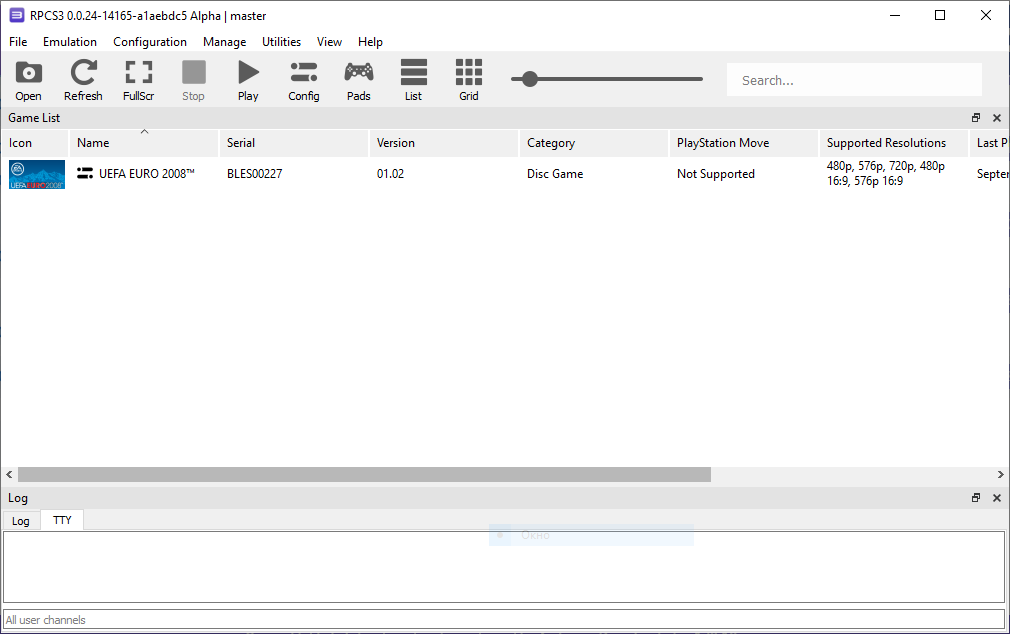The height and width of the screenshot is (634, 1010).
Task: Click the custom config icon beside UEFA EURO
Action: 84,173
